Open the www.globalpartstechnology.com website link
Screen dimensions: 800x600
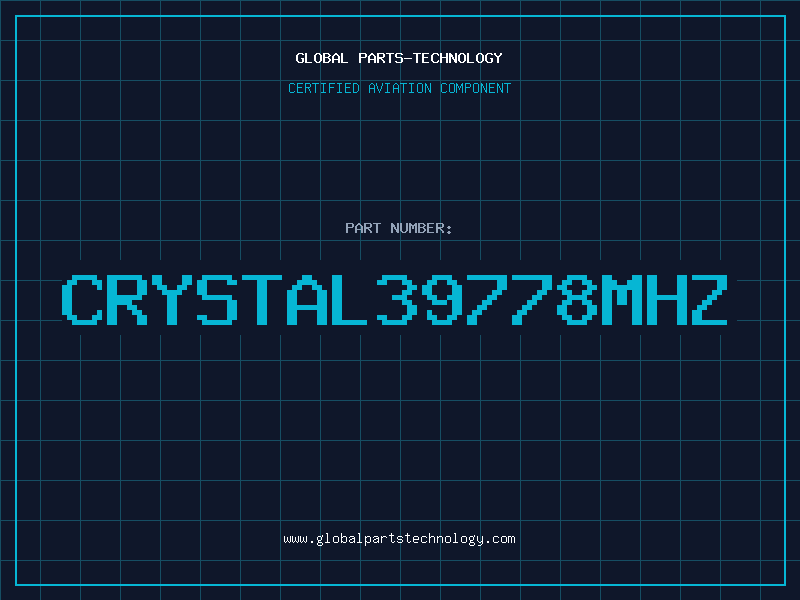(399, 539)
